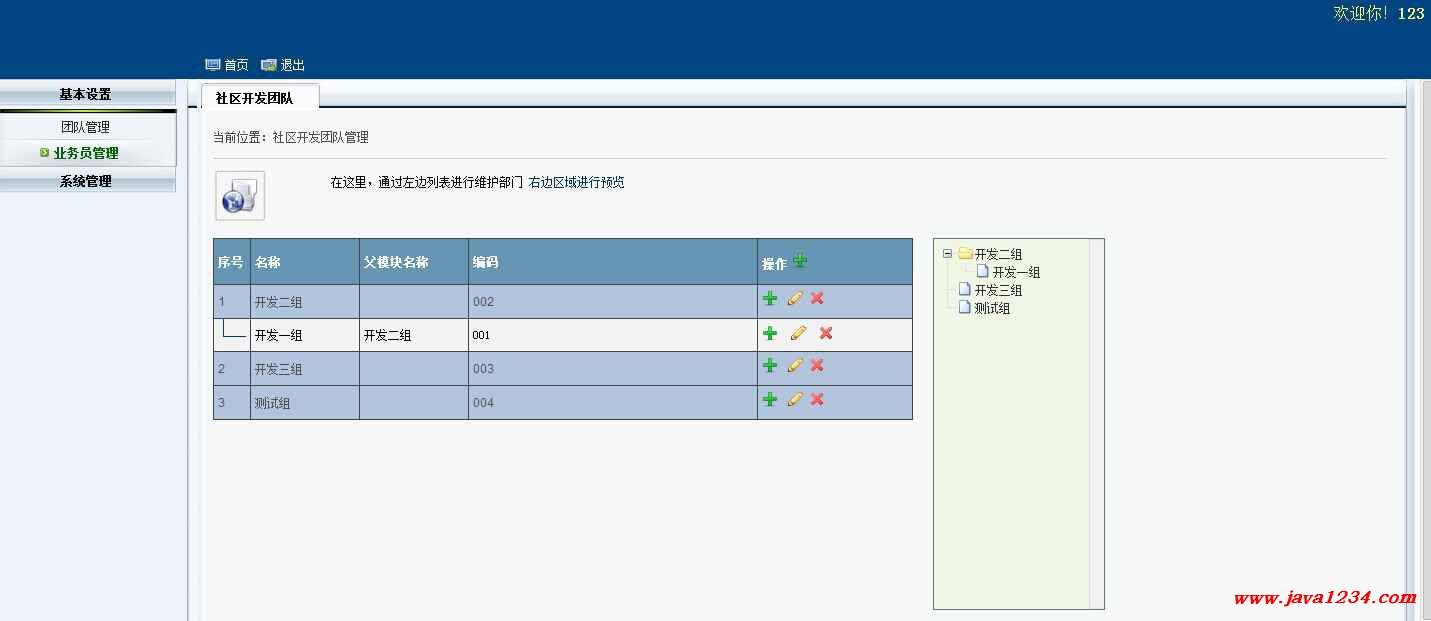This screenshot has width=1431, height=621.
Task: Collapse the 开发二组 node in the tree
Action: click(x=947, y=254)
